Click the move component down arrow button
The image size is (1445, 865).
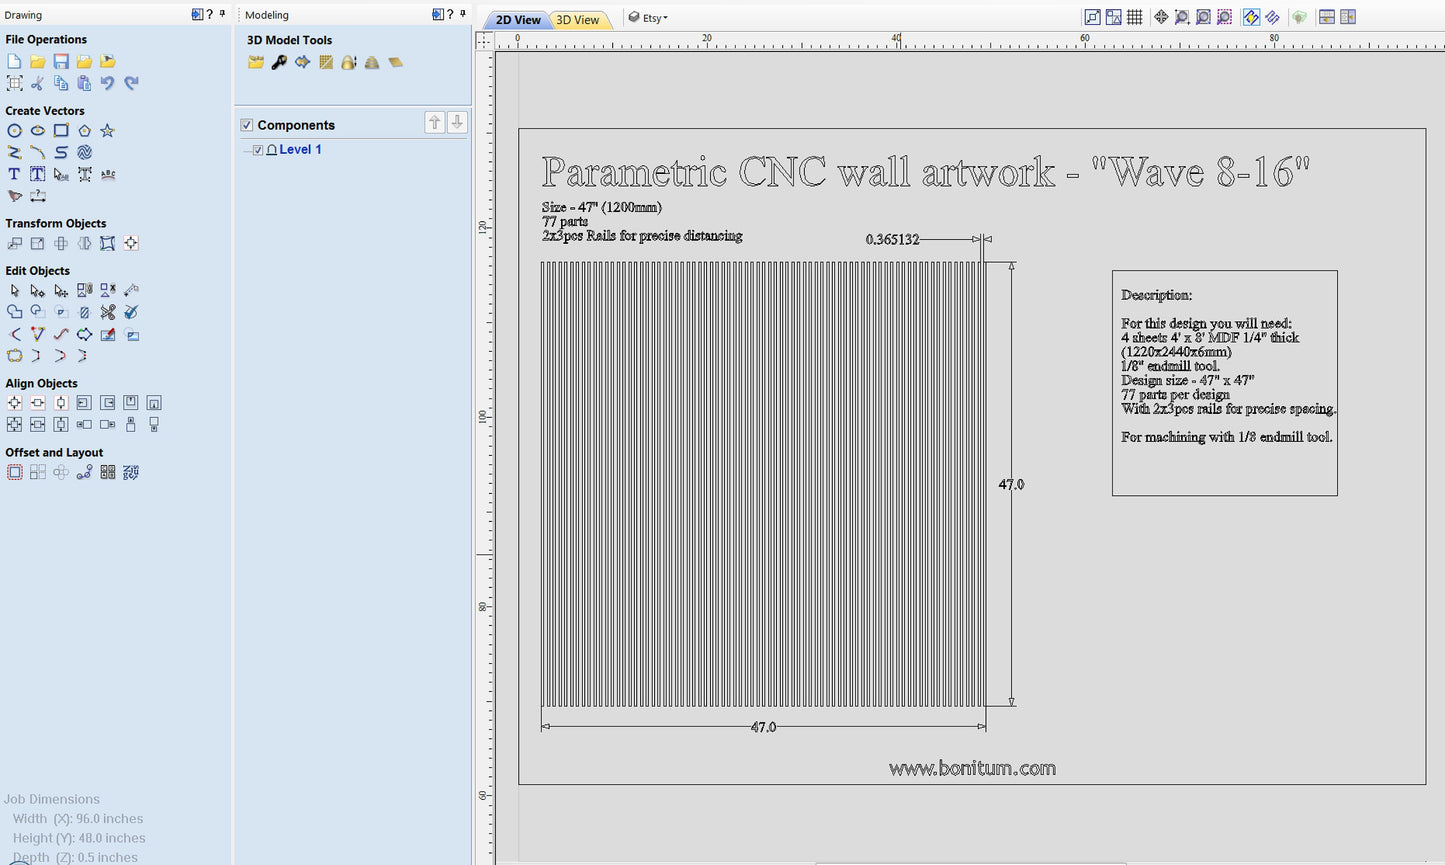[x=457, y=122]
